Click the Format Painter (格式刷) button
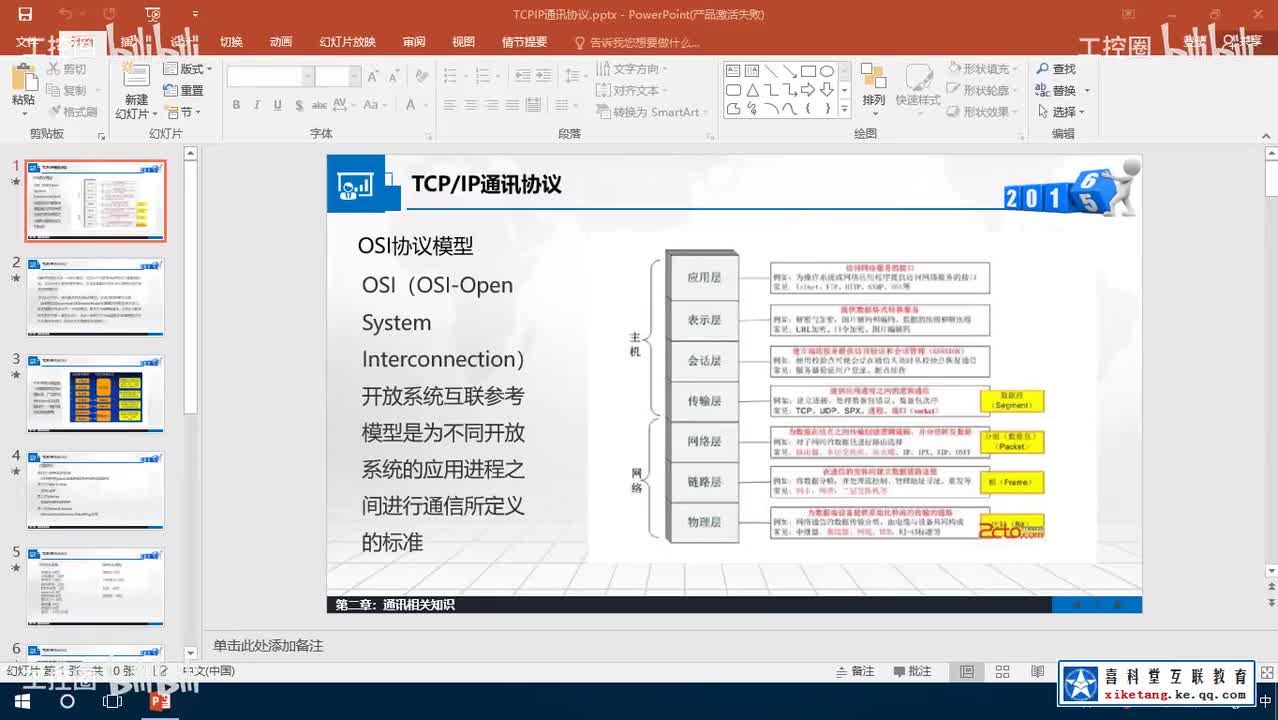 [73, 112]
